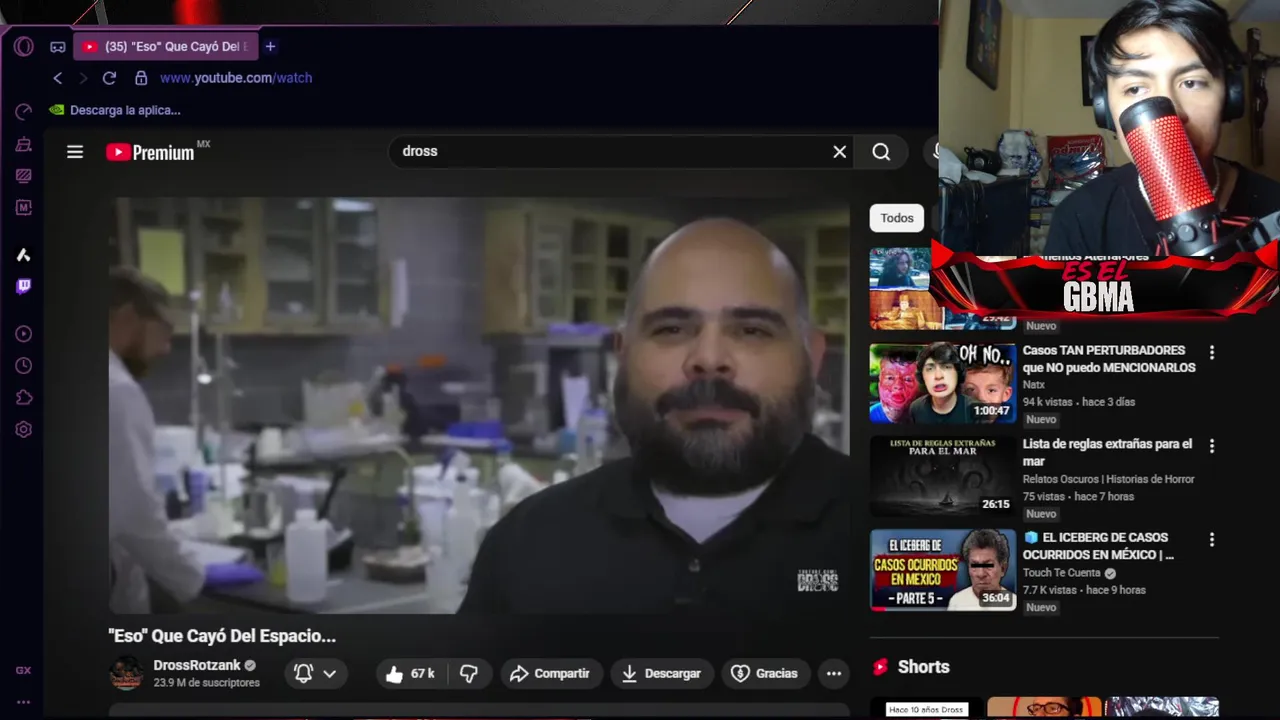Expand the notification bell dropdown
This screenshot has height=720, width=1280.
pyautogui.click(x=315, y=674)
